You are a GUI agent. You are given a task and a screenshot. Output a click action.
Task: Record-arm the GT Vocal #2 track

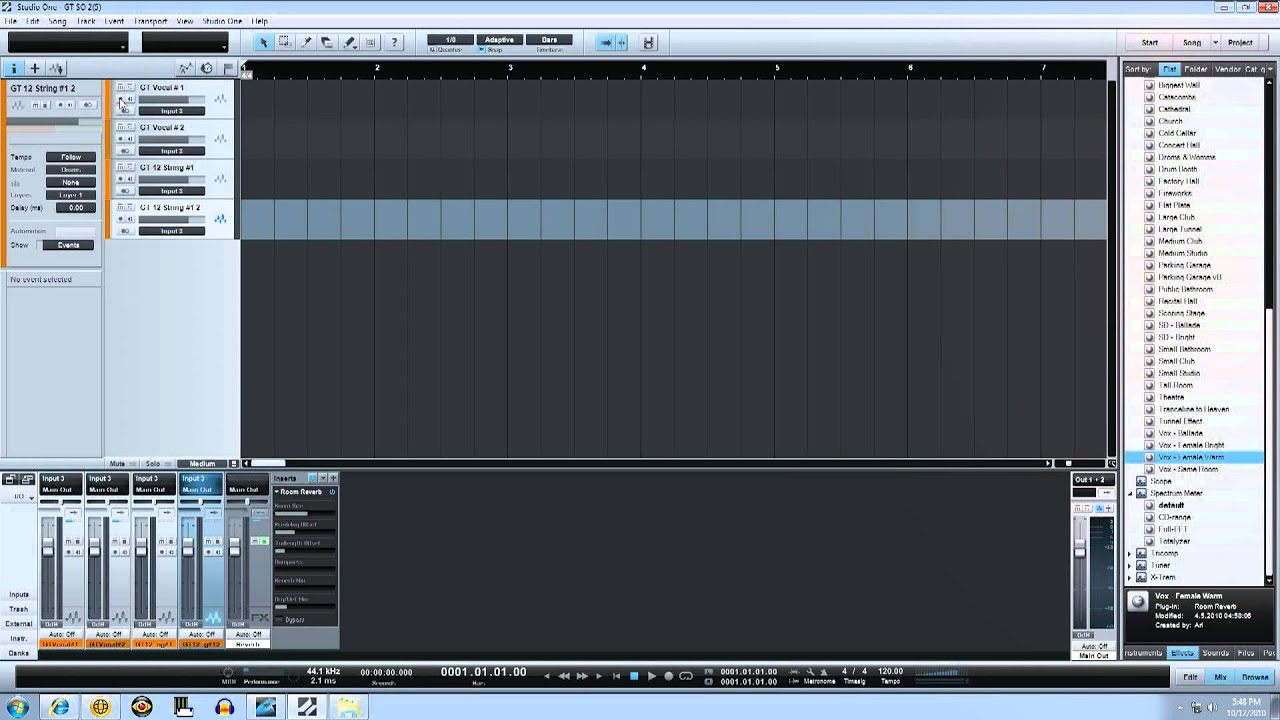tap(120, 139)
